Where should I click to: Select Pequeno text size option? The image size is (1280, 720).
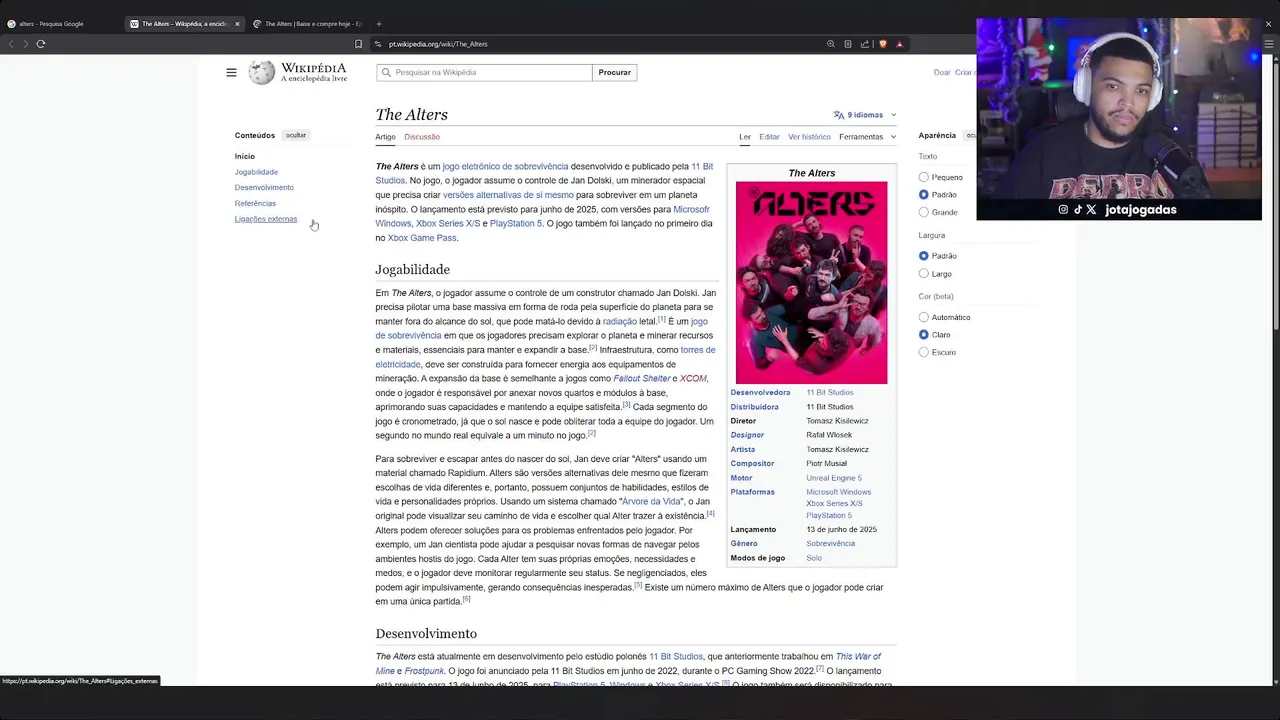tap(923, 177)
